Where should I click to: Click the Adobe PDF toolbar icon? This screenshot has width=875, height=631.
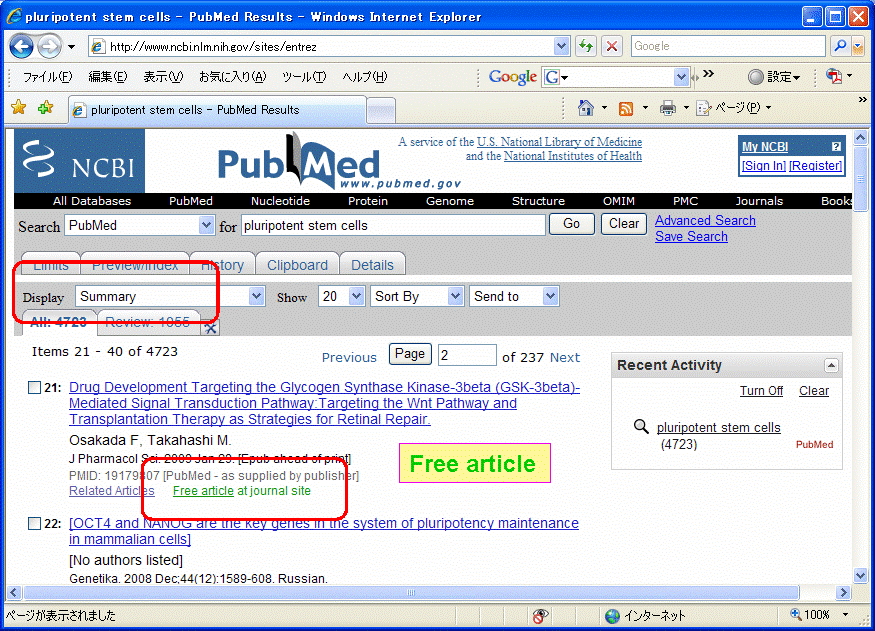tap(834, 76)
